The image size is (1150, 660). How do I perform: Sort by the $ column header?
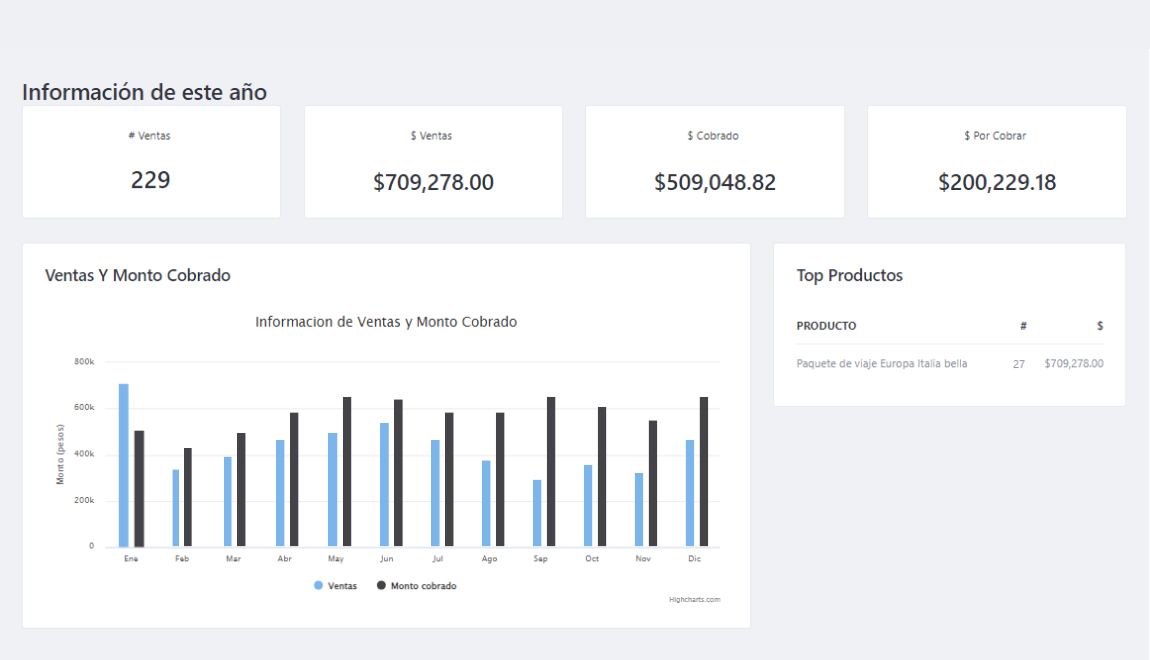[1099, 326]
